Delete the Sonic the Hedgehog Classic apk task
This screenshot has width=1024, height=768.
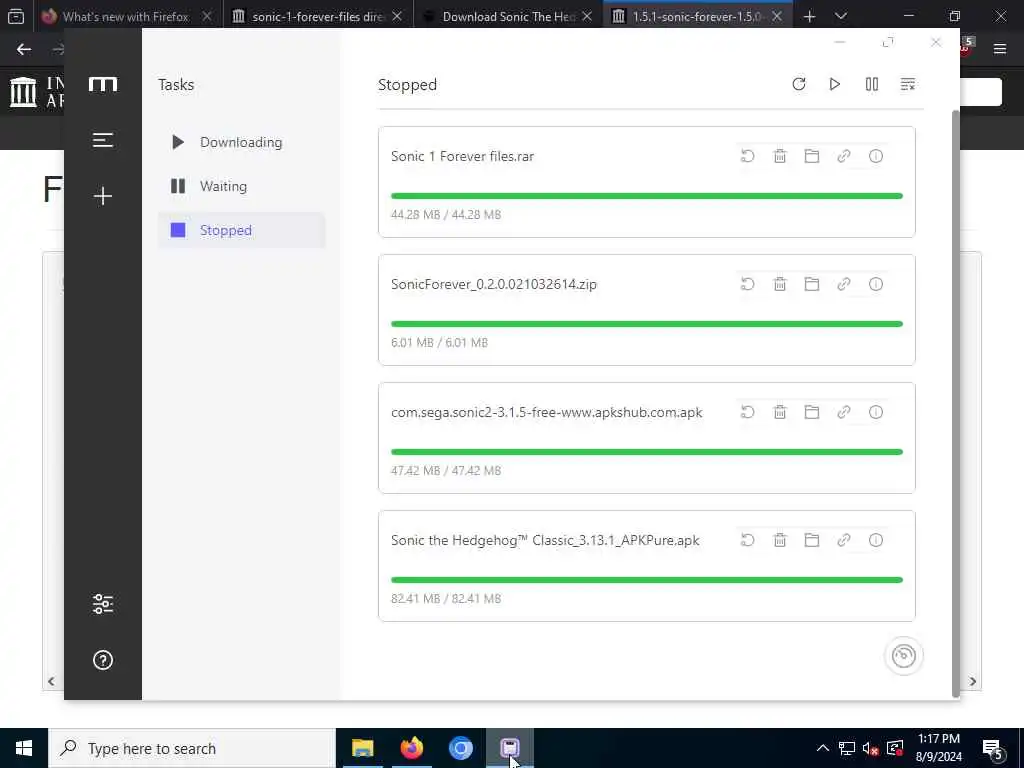pyautogui.click(x=780, y=540)
